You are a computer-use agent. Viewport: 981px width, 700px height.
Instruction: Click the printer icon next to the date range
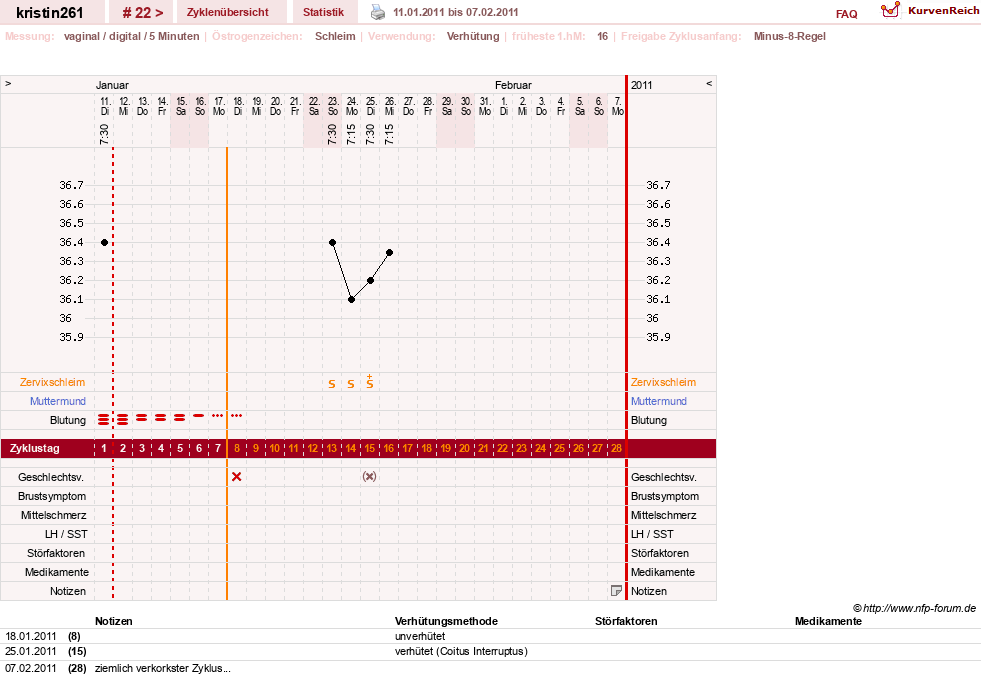click(378, 12)
